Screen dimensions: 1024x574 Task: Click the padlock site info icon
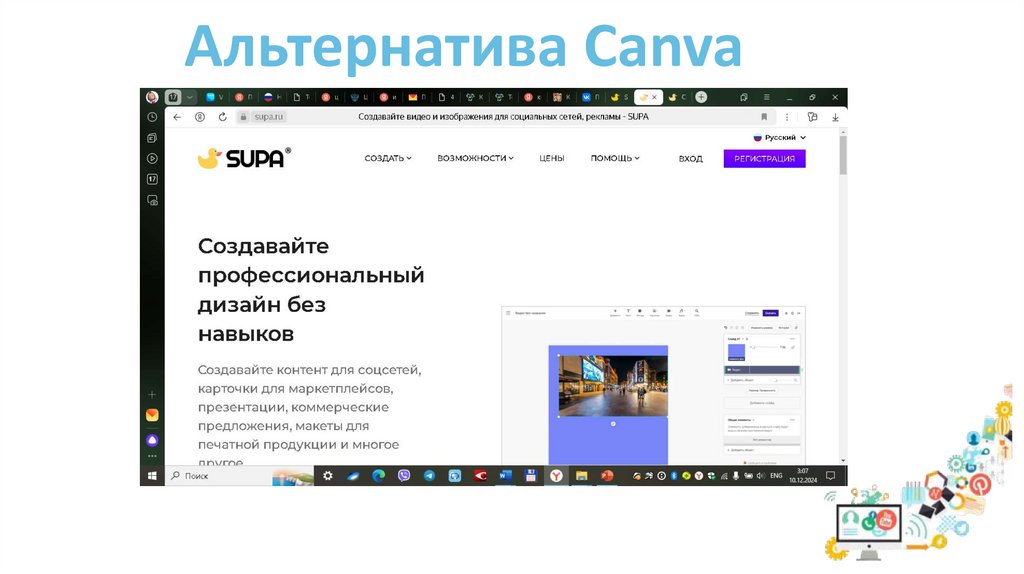click(x=243, y=117)
